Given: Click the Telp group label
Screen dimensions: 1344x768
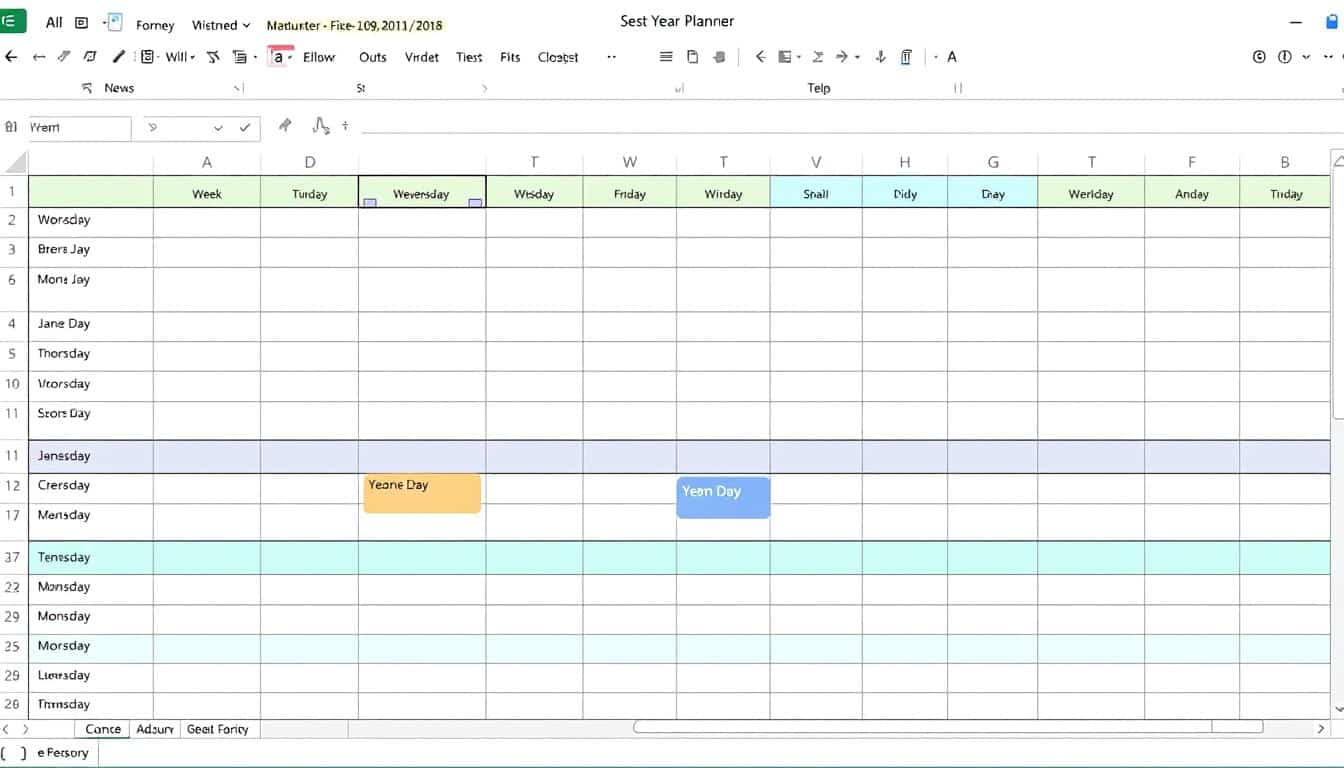Looking at the screenshot, I should click(819, 88).
